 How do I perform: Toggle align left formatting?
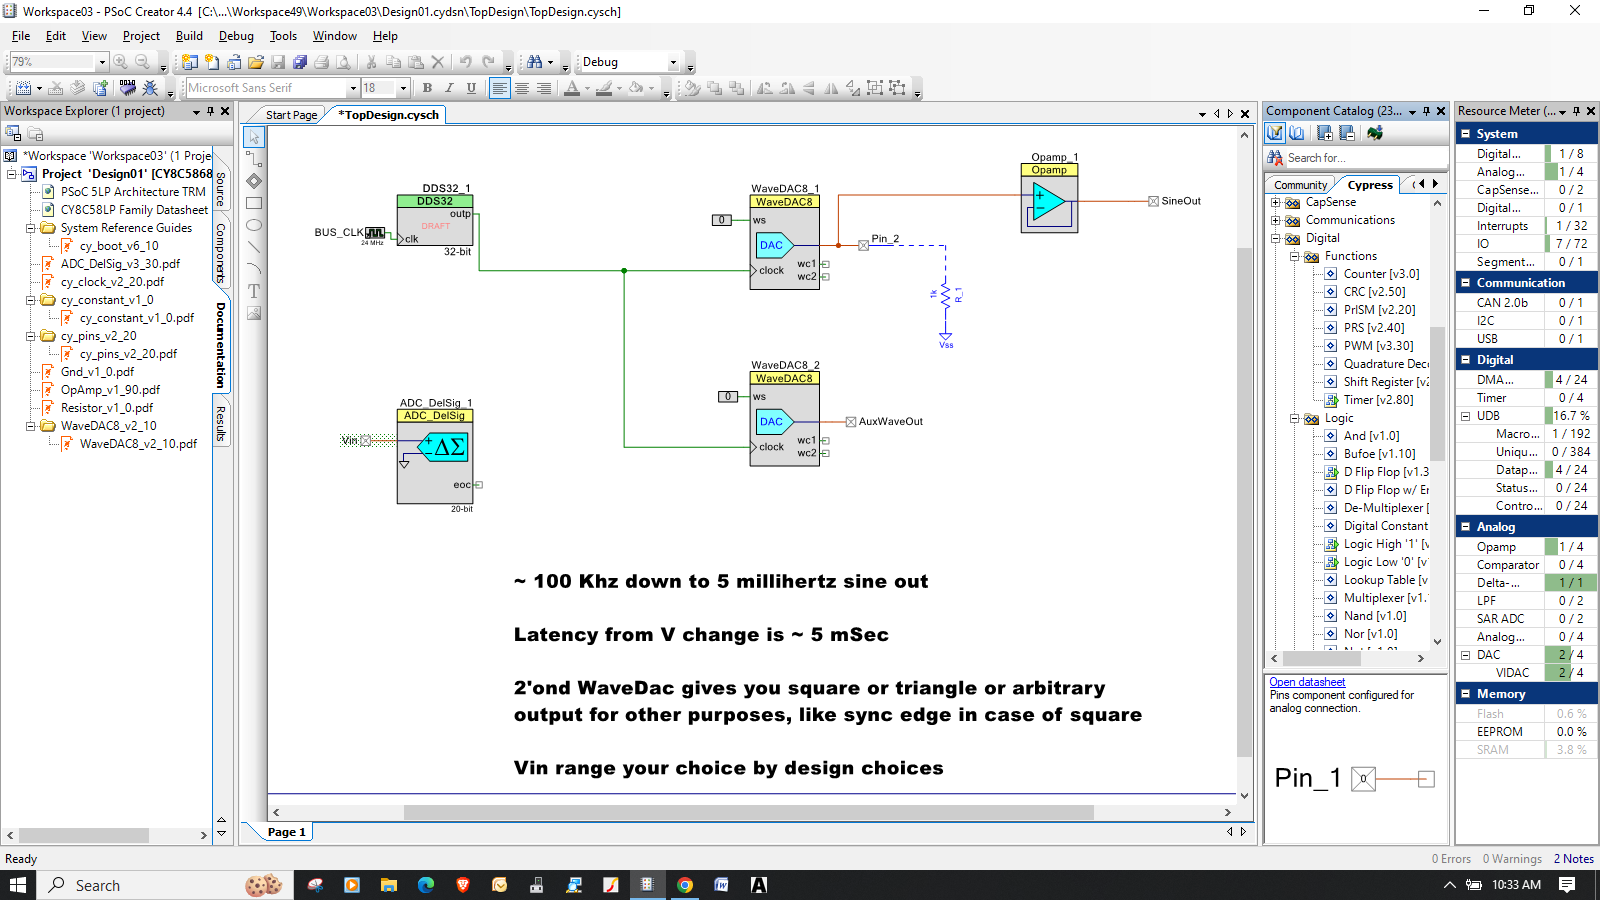(499, 88)
